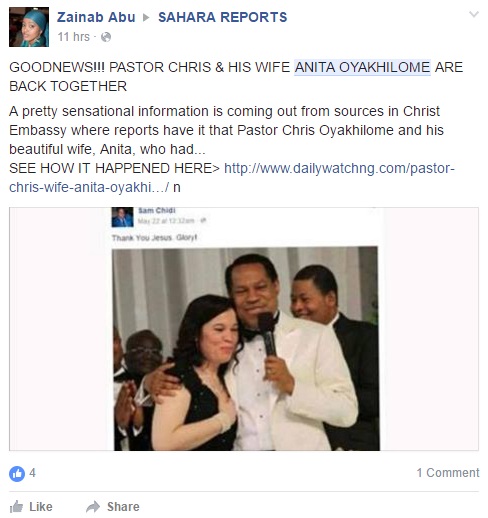488x518 pixels.
Task: Open the 11 hrs timestamp link
Action: [x=74, y=37]
